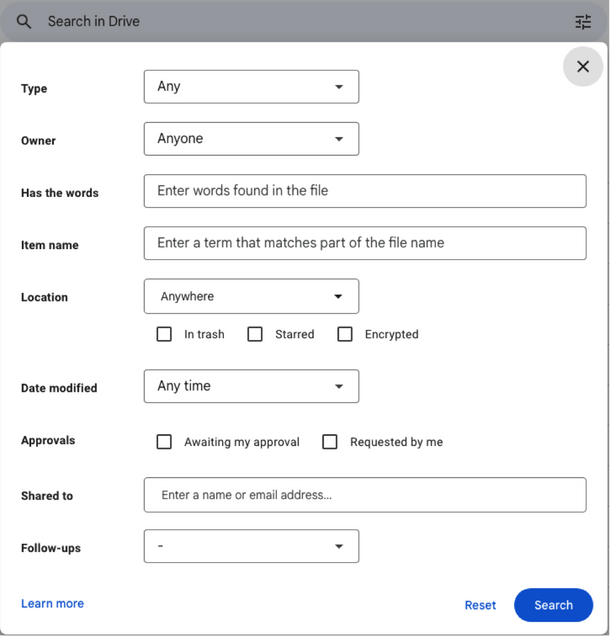Open the Learn more link
Screen dimensions: 610x636
coord(52,603)
